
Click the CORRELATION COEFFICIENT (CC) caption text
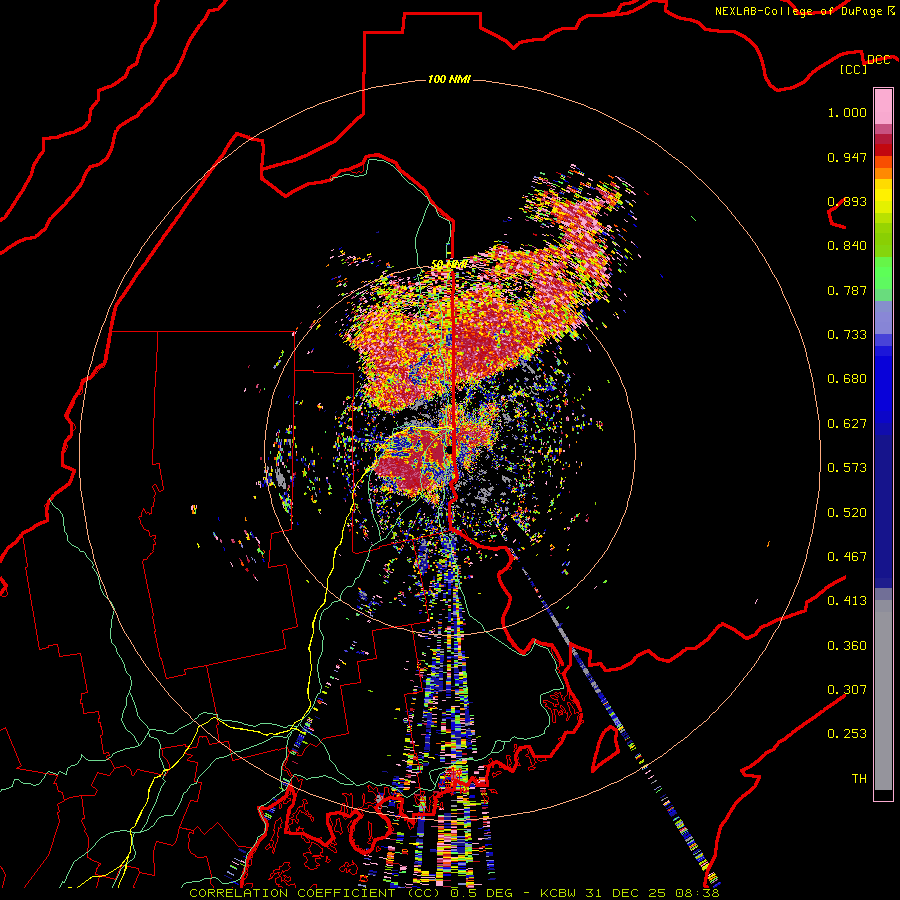314,893
